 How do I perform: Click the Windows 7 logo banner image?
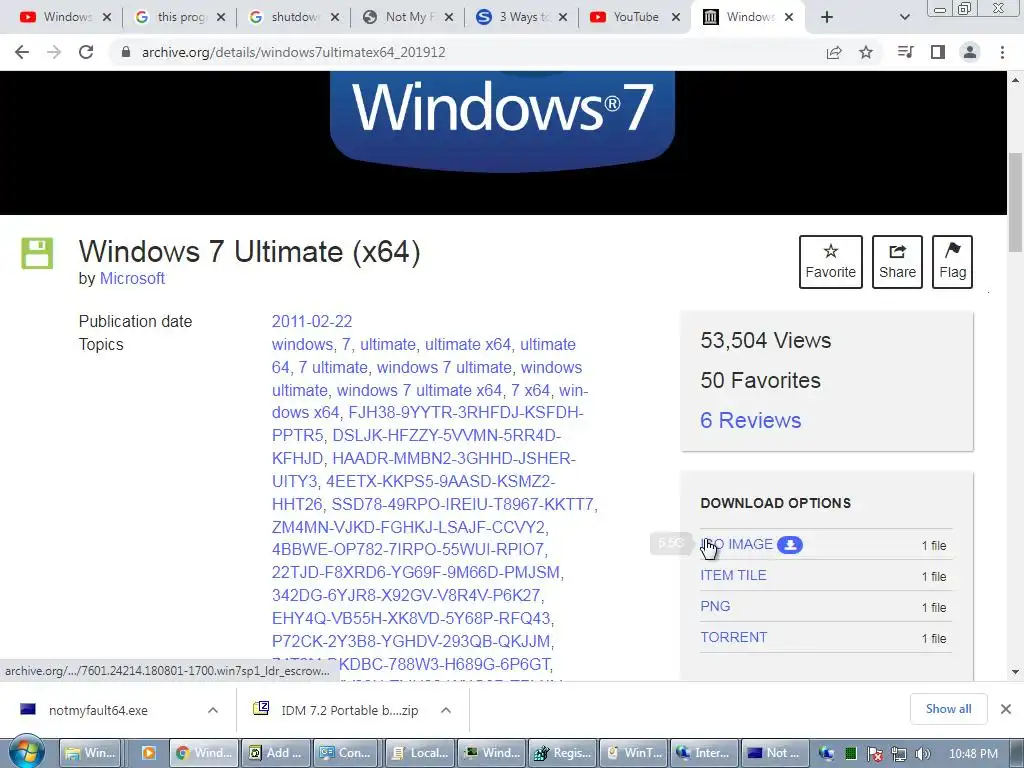[x=502, y=121]
